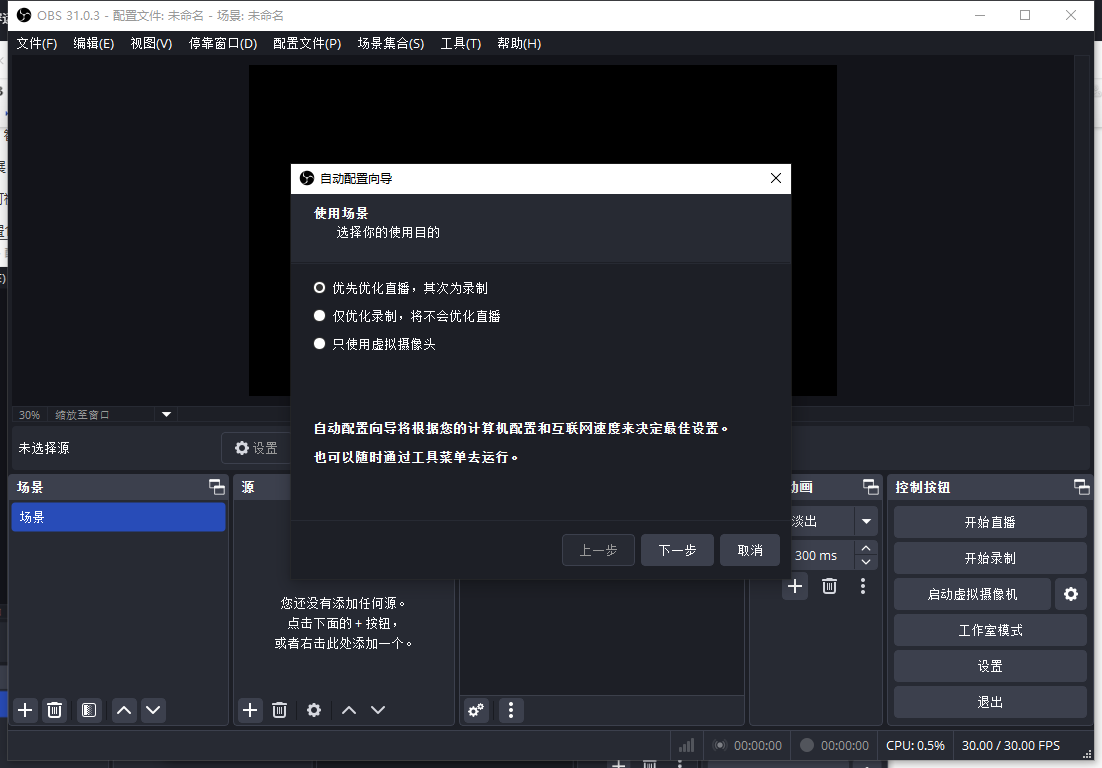The width and height of the screenshot is (1102, 768).
Task: Increase transition duration with the stepper arrow
Action: [x=866, y=548]
